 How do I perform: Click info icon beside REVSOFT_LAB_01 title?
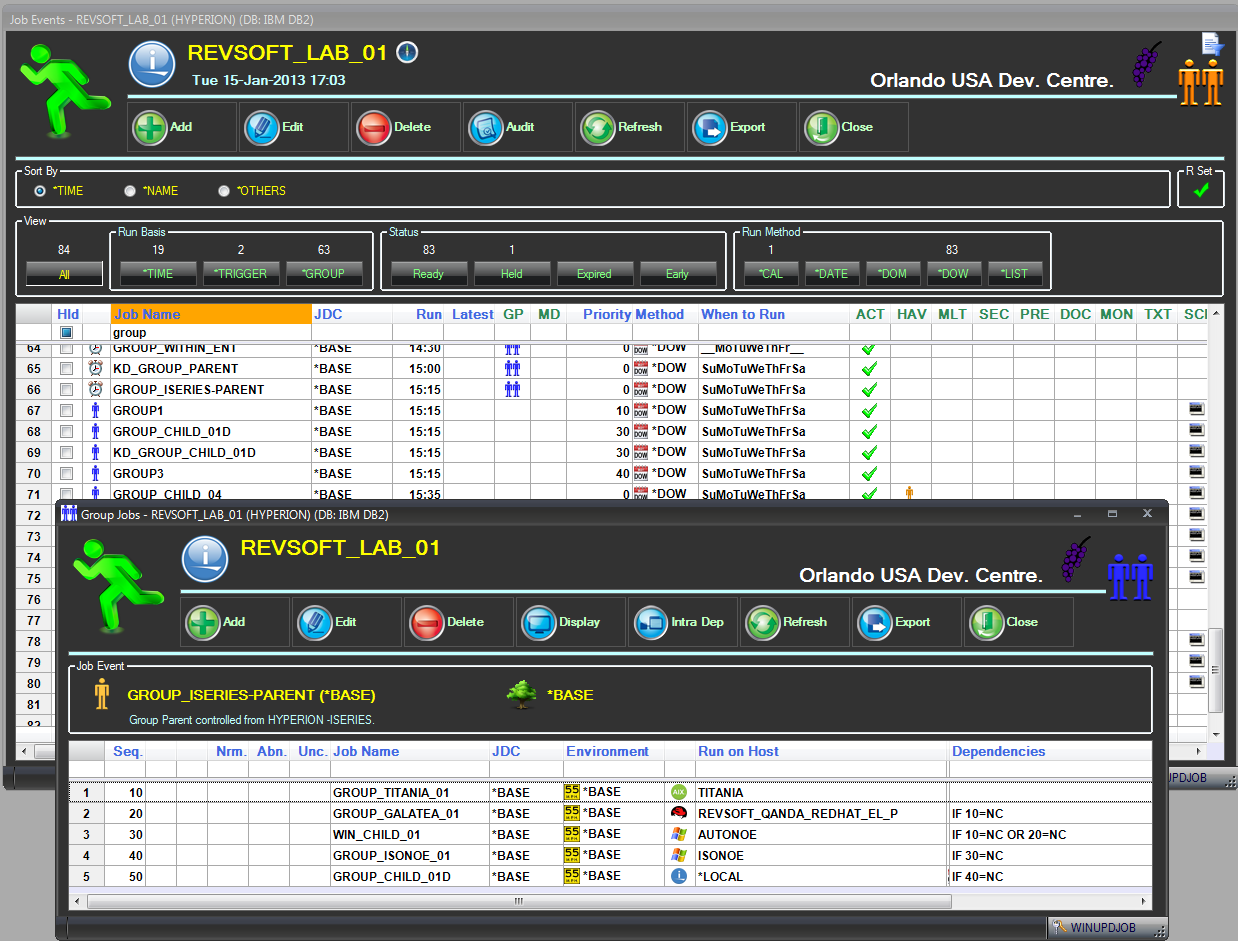point(407,53)
